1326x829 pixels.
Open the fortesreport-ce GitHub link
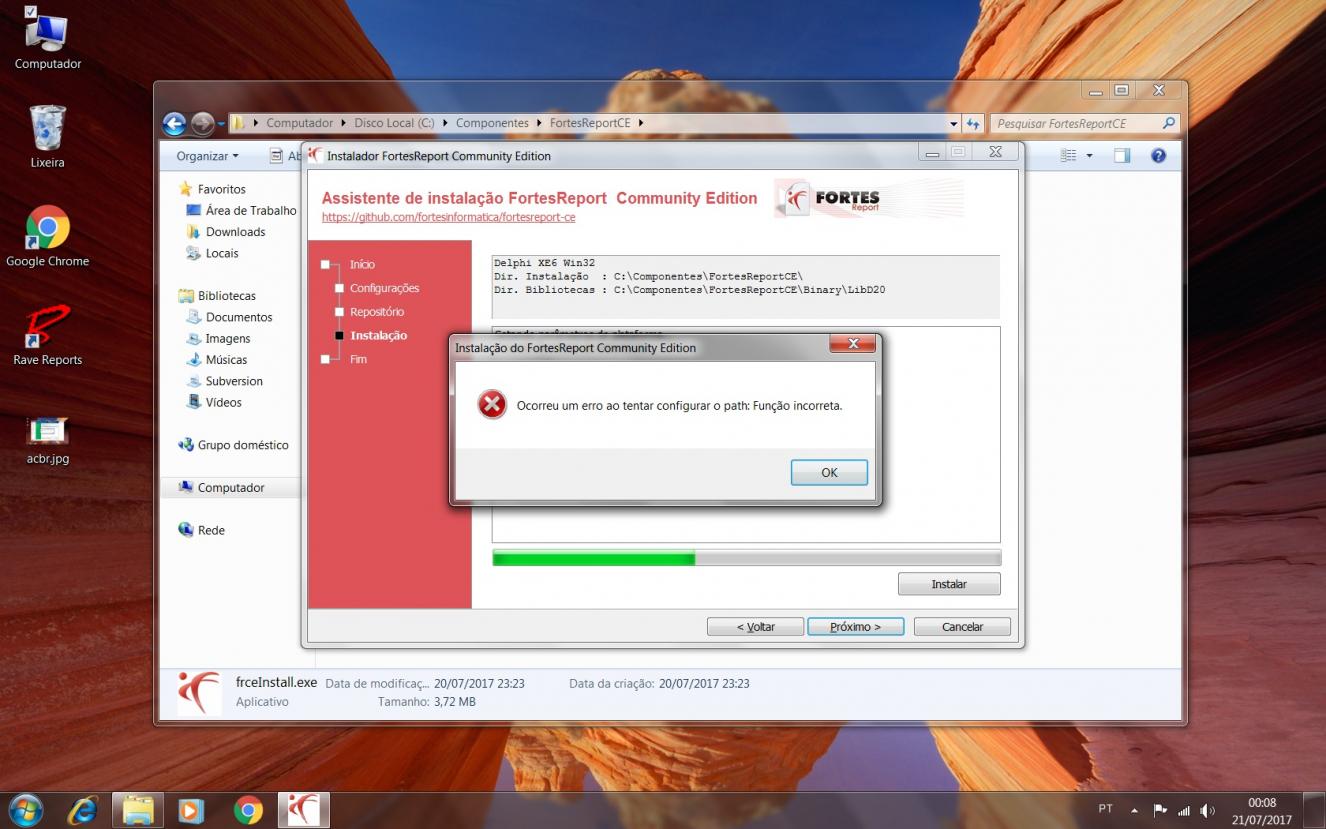[x=449, y=217]
